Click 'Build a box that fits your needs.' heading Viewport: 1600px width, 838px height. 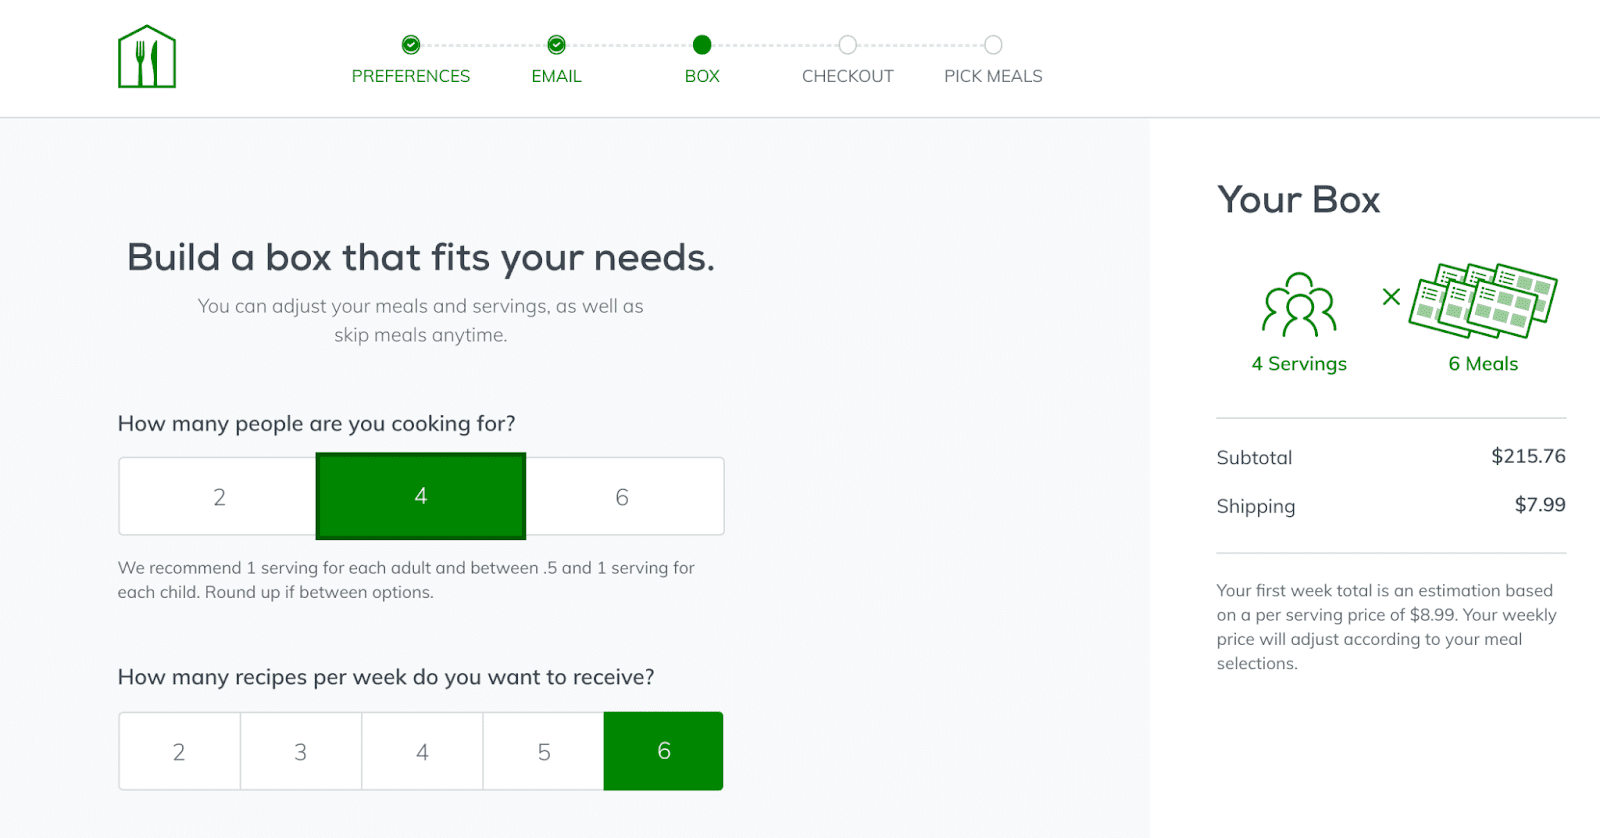[x=421, y=258]
